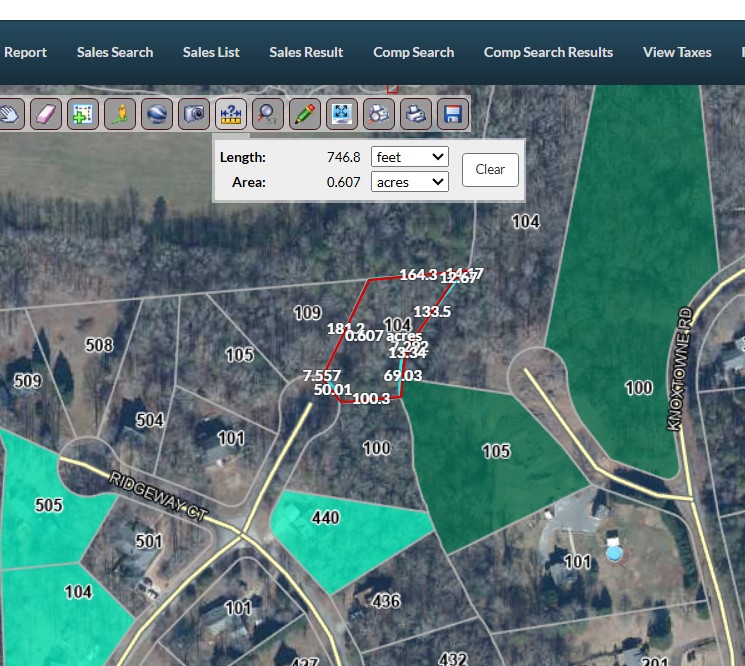Viewport: 745px width, 666px height.
Task: Open the length units dropdown showing feet
Action: tap(409, 157)
